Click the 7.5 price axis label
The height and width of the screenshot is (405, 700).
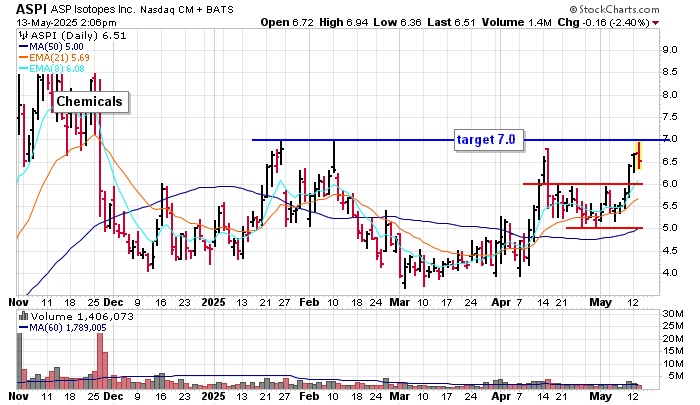click(x=669, y=117)
